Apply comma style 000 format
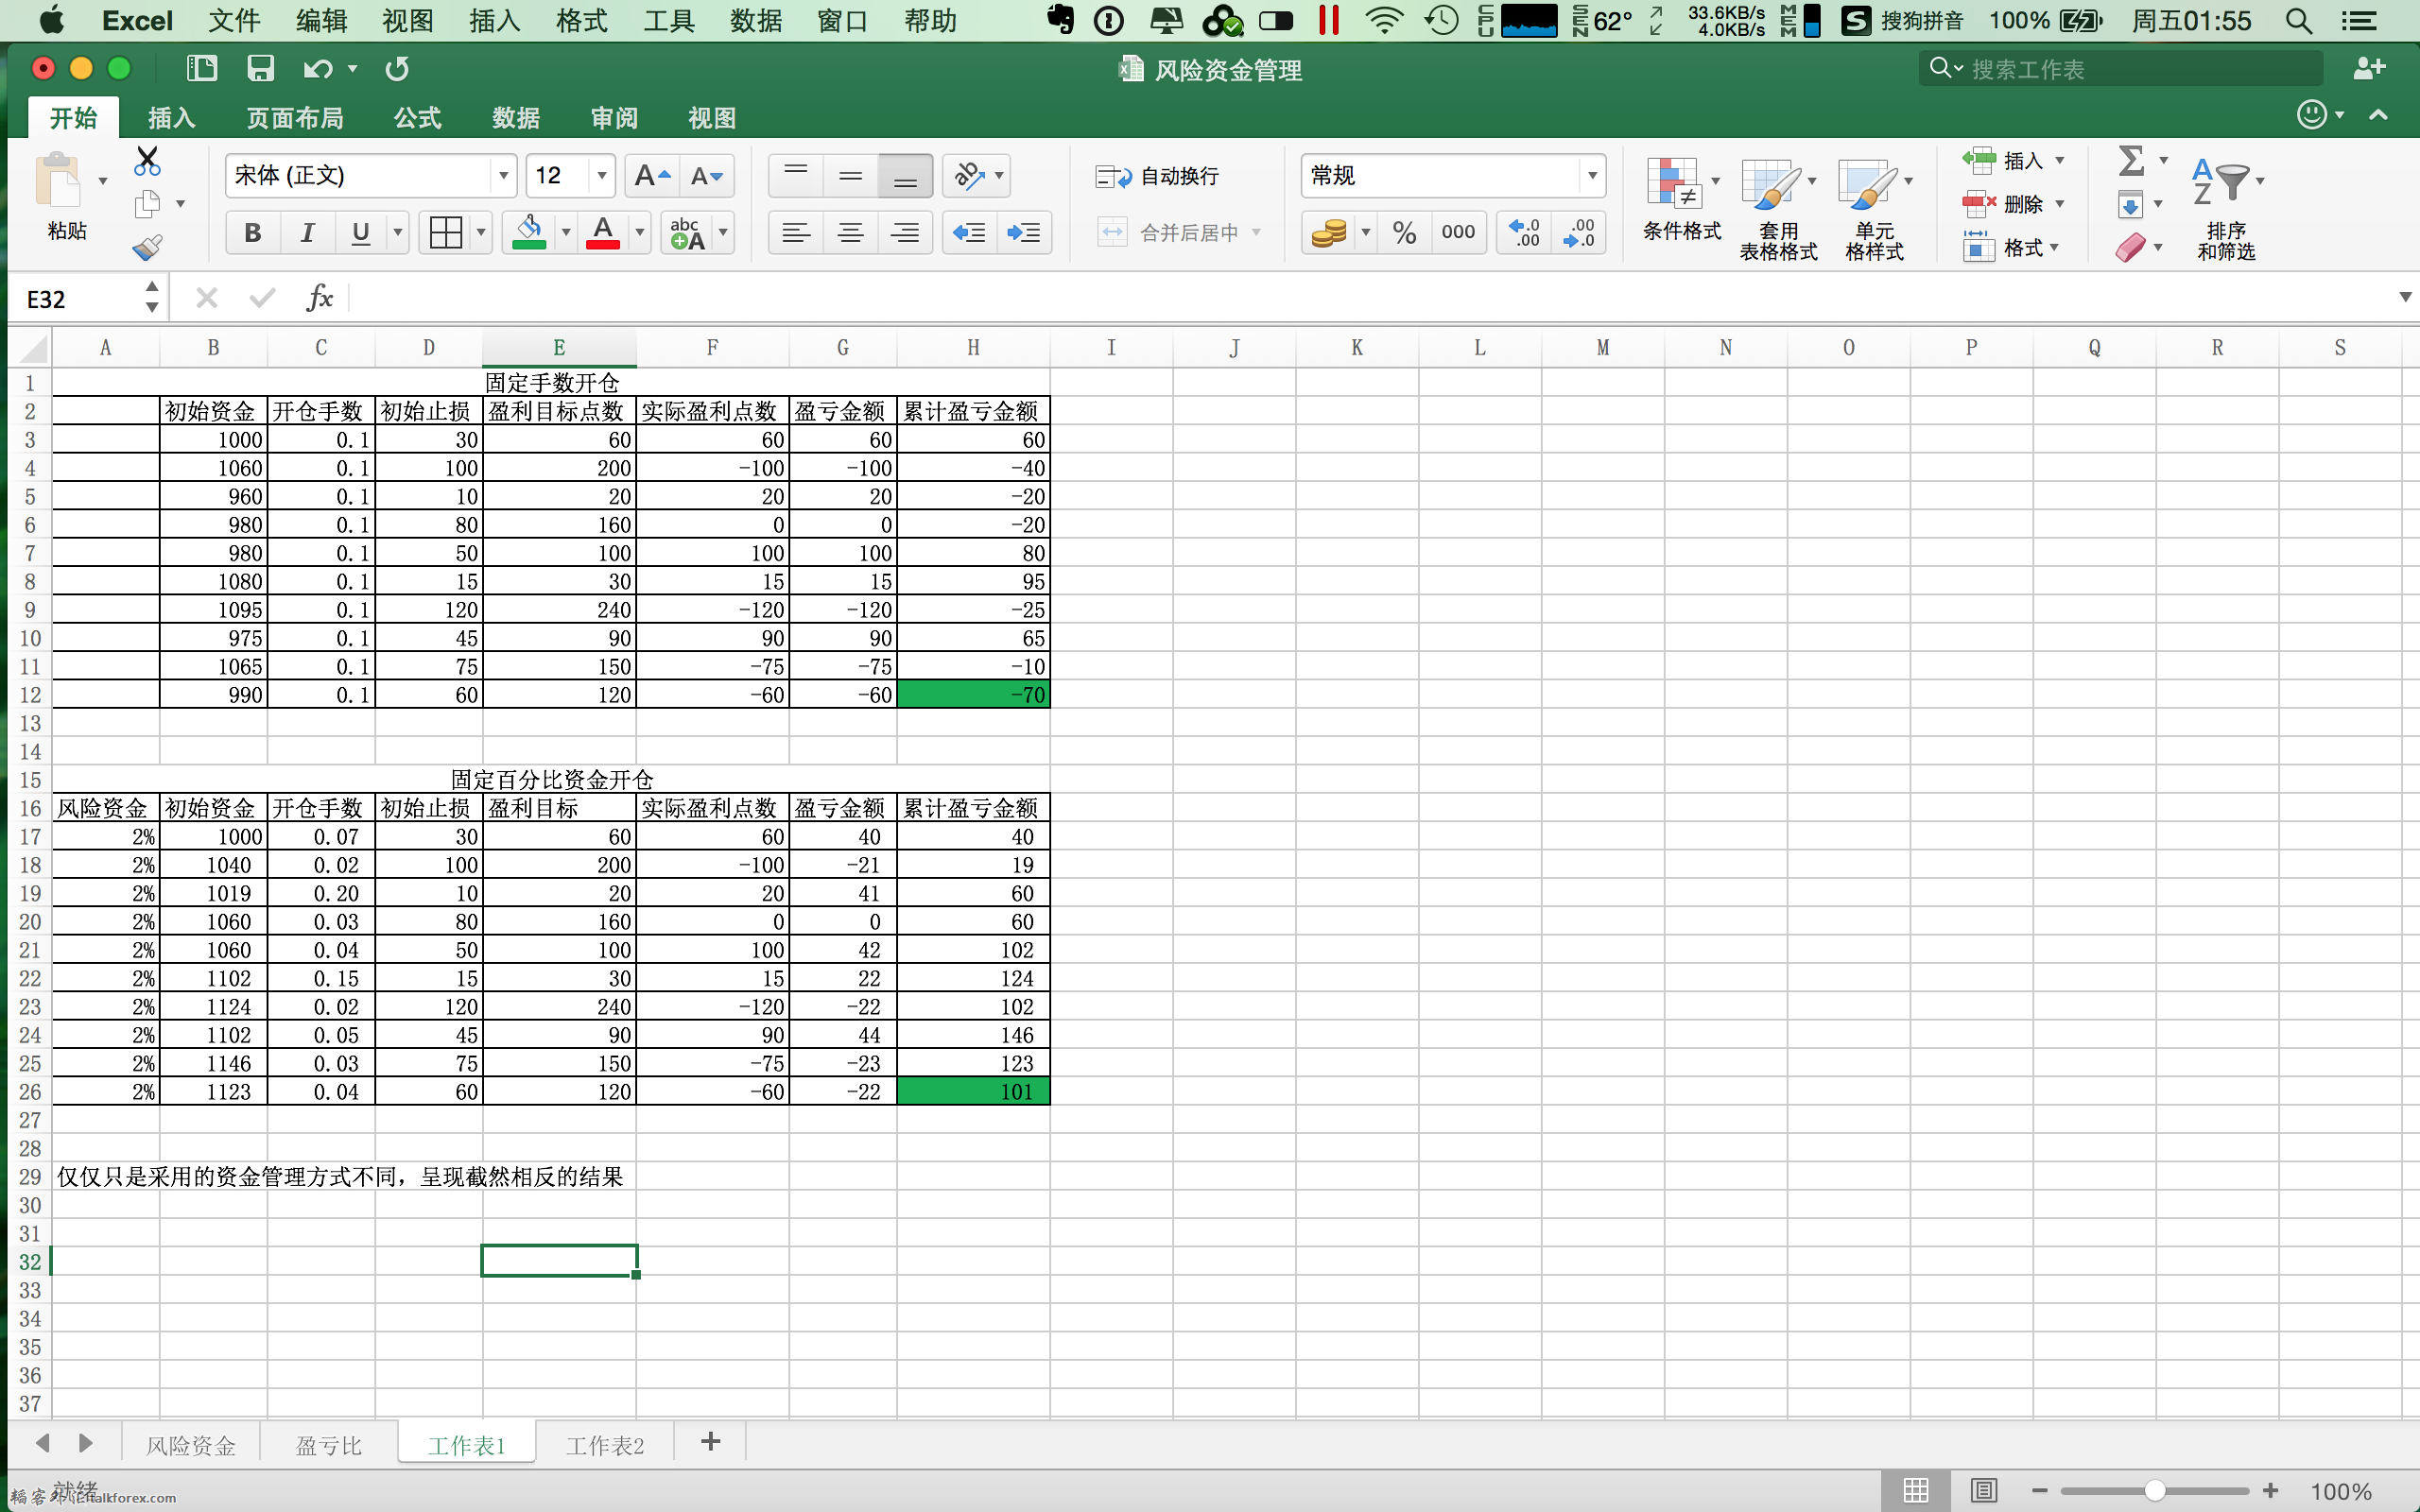2420x1512 pixels. (1458, 233)
